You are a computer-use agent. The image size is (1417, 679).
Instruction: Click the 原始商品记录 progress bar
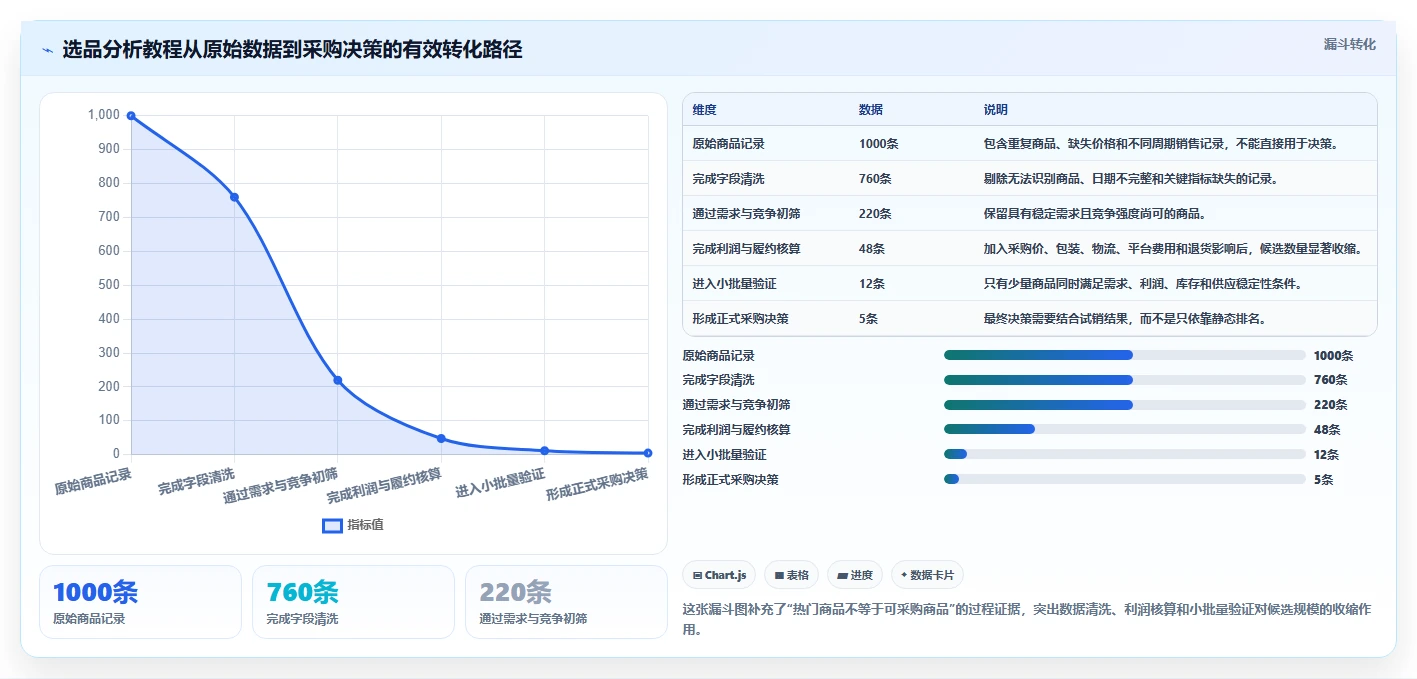1125,355
